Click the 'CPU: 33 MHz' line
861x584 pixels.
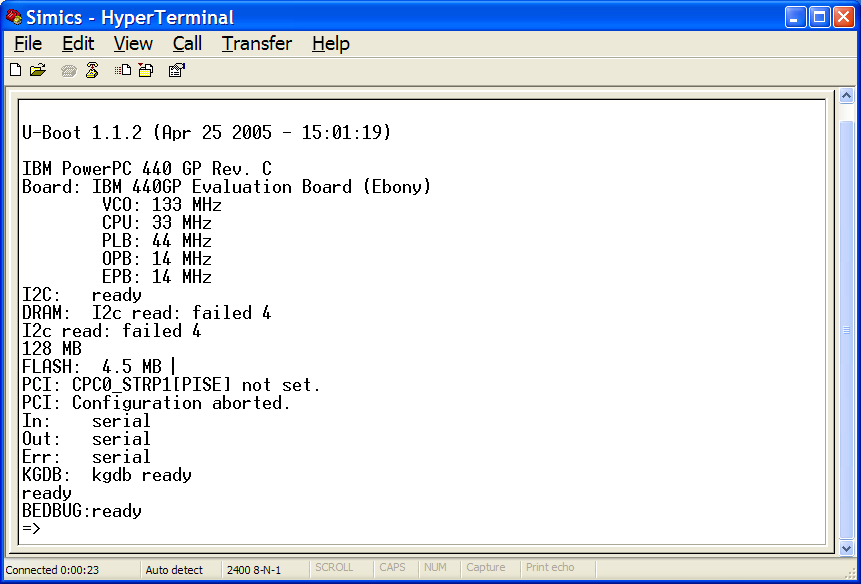(157, 223)
